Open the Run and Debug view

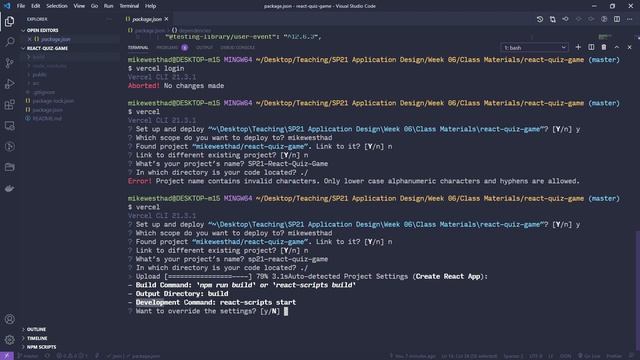[x=9, y=84]
